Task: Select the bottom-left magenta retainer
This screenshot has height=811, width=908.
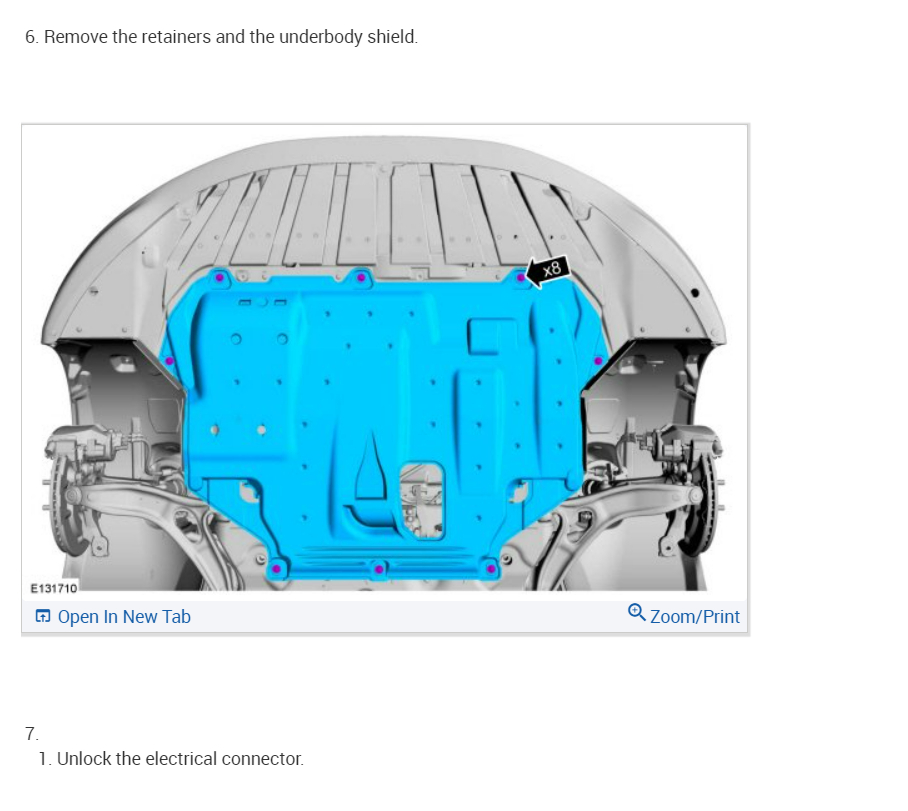Action: [276, 569]
